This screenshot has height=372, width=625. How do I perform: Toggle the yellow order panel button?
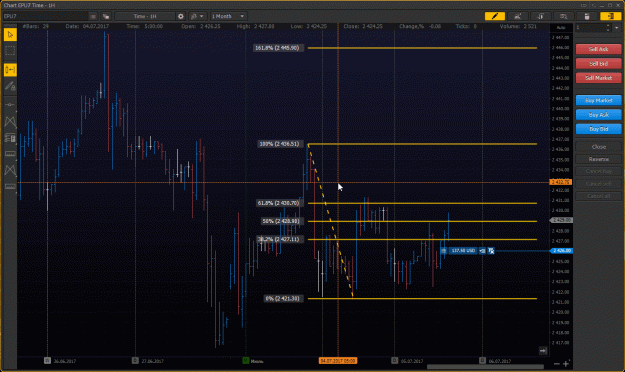click(610, 16)
